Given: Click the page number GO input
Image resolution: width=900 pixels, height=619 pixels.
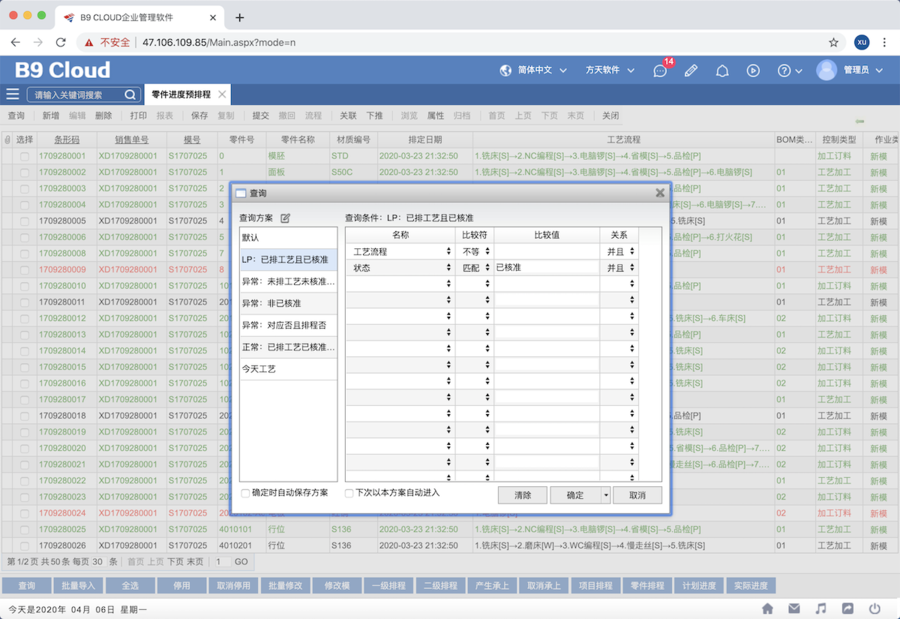Looking at the screenshot, I should pyautogui.click(x=222, y=562).
